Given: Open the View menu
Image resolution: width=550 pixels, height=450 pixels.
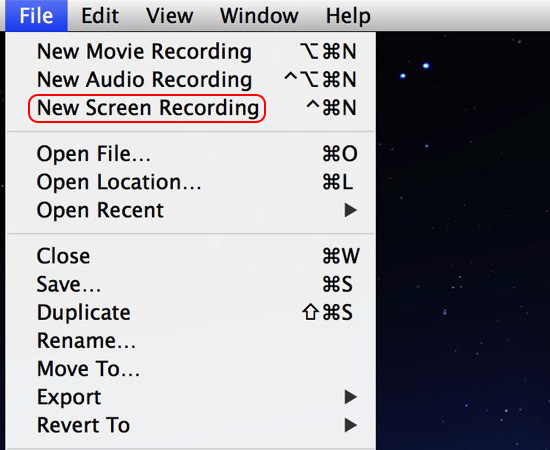Looking at the screenshot, I should point(169,16).
